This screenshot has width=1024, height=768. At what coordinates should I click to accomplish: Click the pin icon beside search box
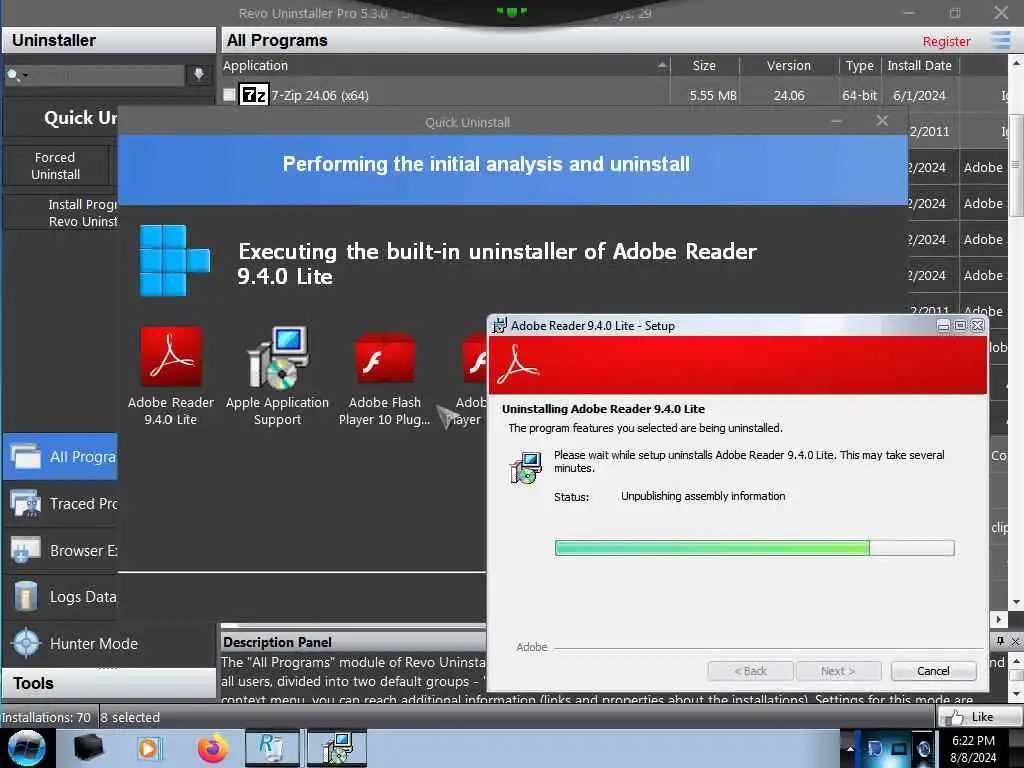(x=199, y=74)
